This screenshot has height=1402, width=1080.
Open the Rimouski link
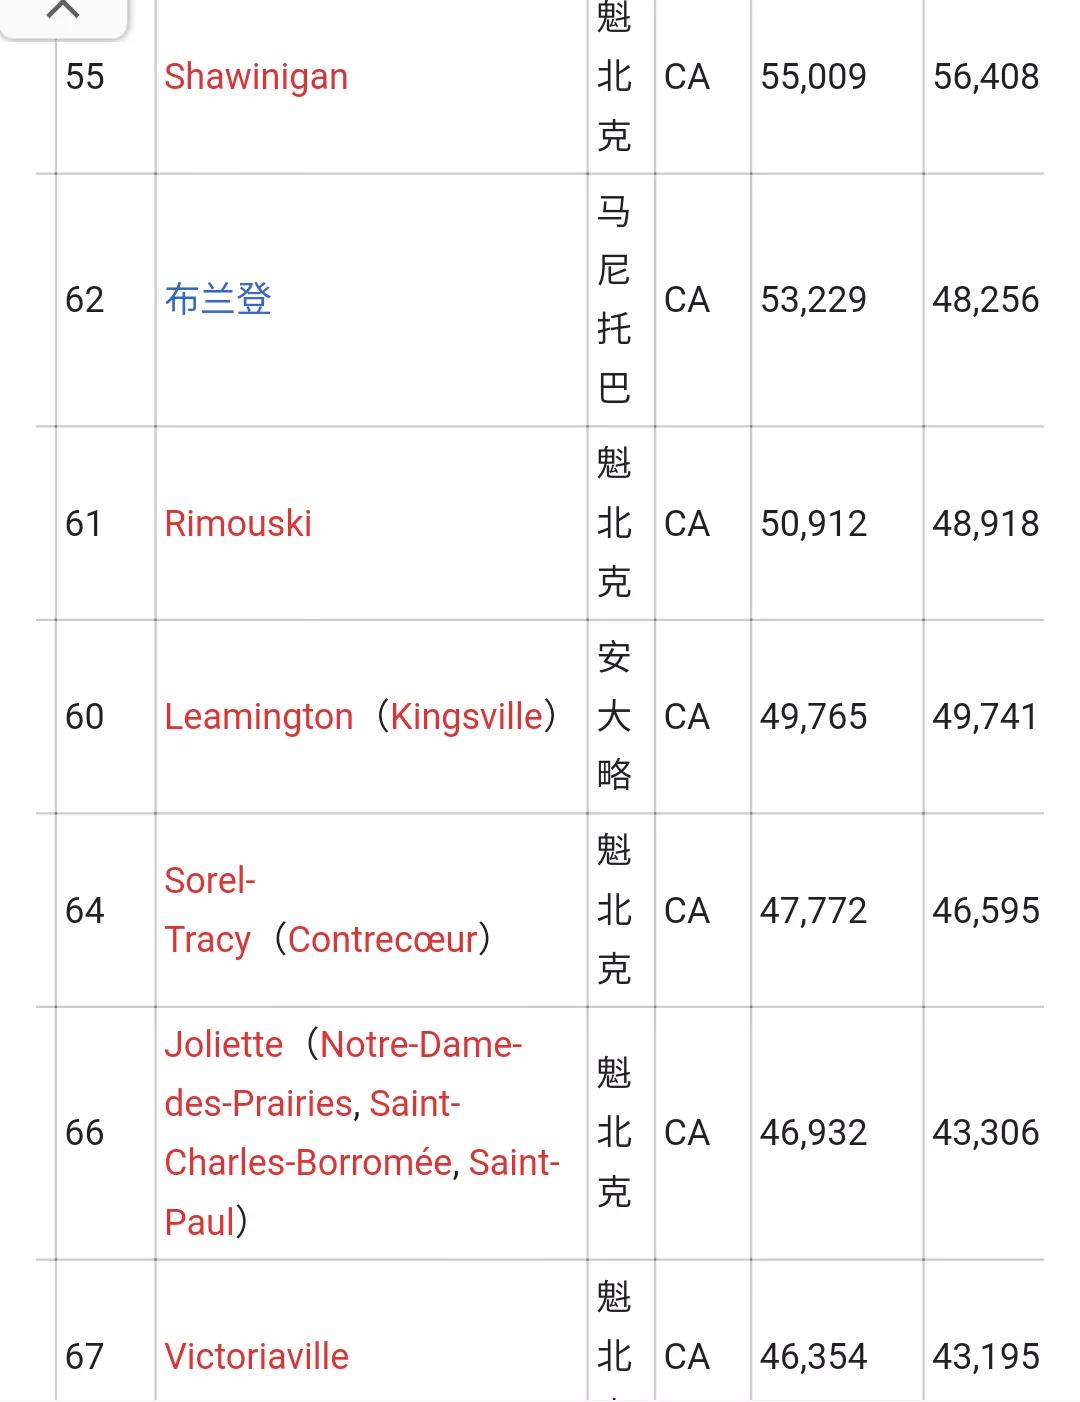[x=238, y=523]
